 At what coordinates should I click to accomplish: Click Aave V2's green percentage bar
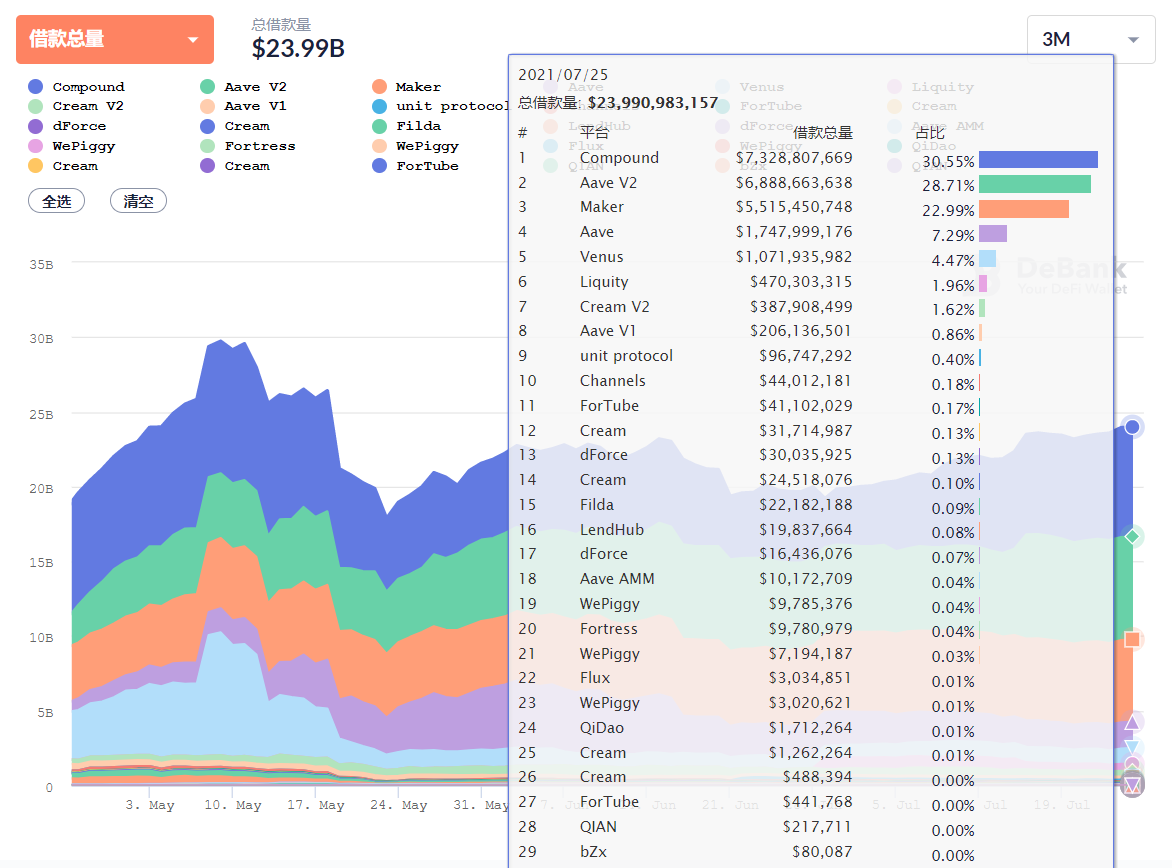[x=1035, y=184]
